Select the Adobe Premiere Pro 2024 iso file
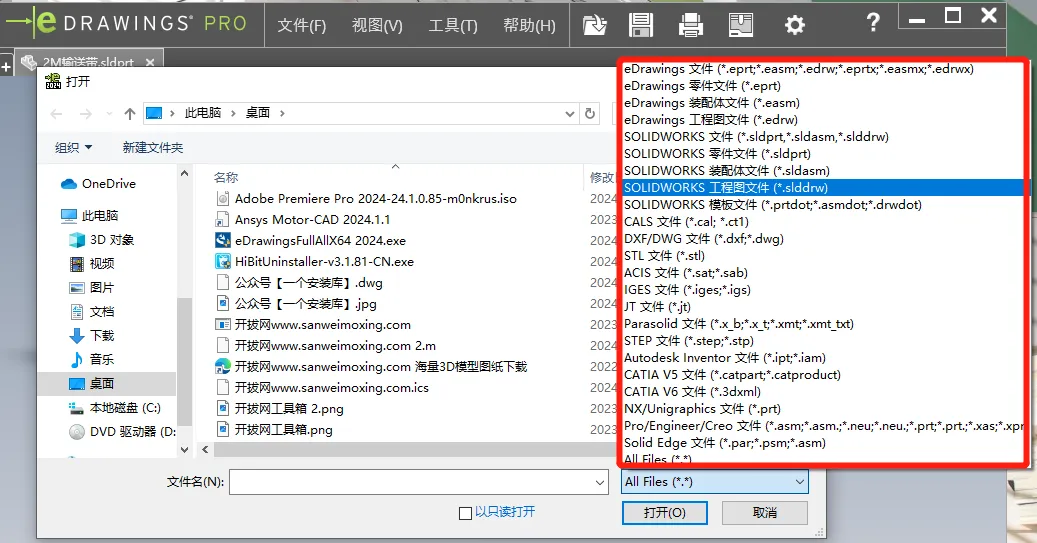 pos(366,198)
